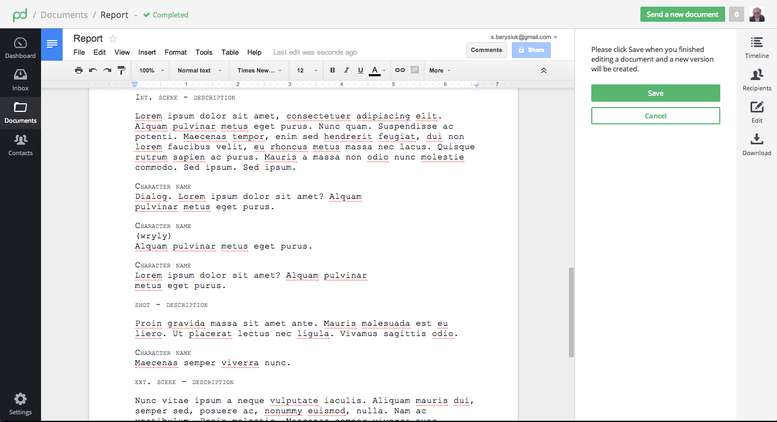Click the Undo arrow
This screenshot has width=777, height=422.
93,70
